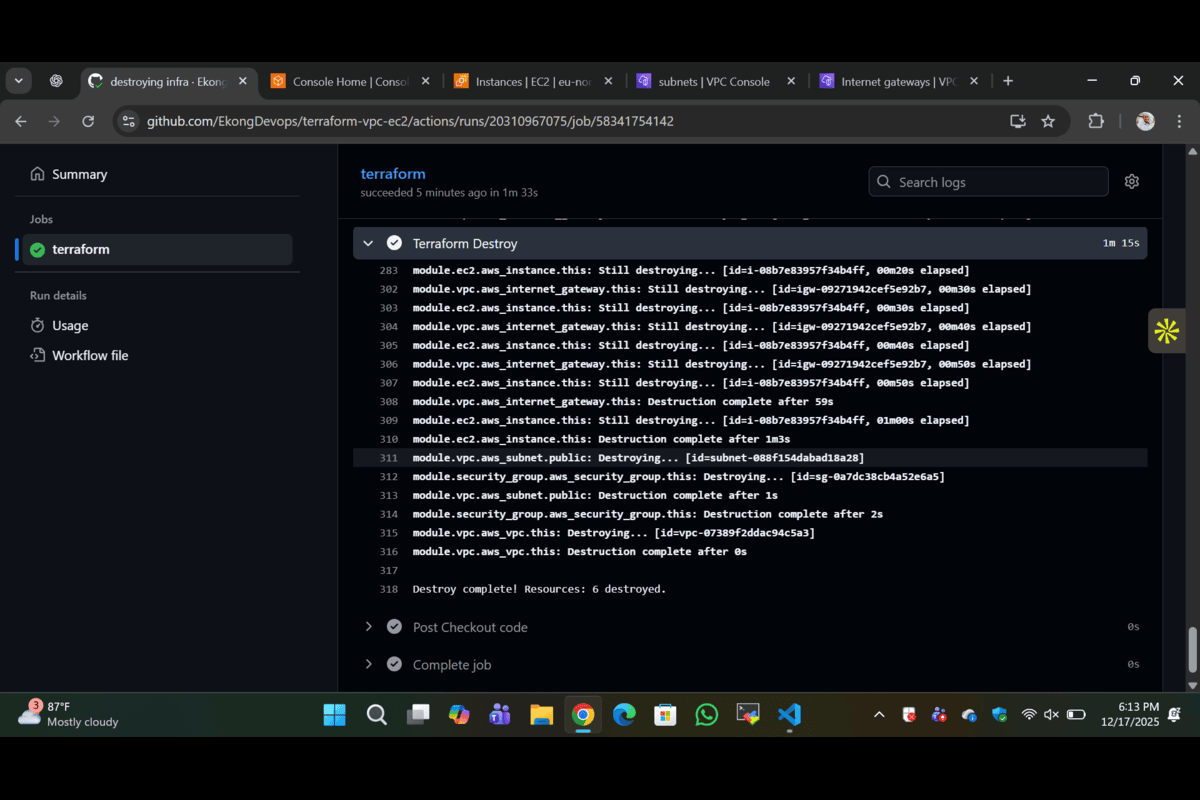The height and width of the screenshot is (800, 1200).
Task: Open the log settings gear icon
Action: coord(1131,182)
